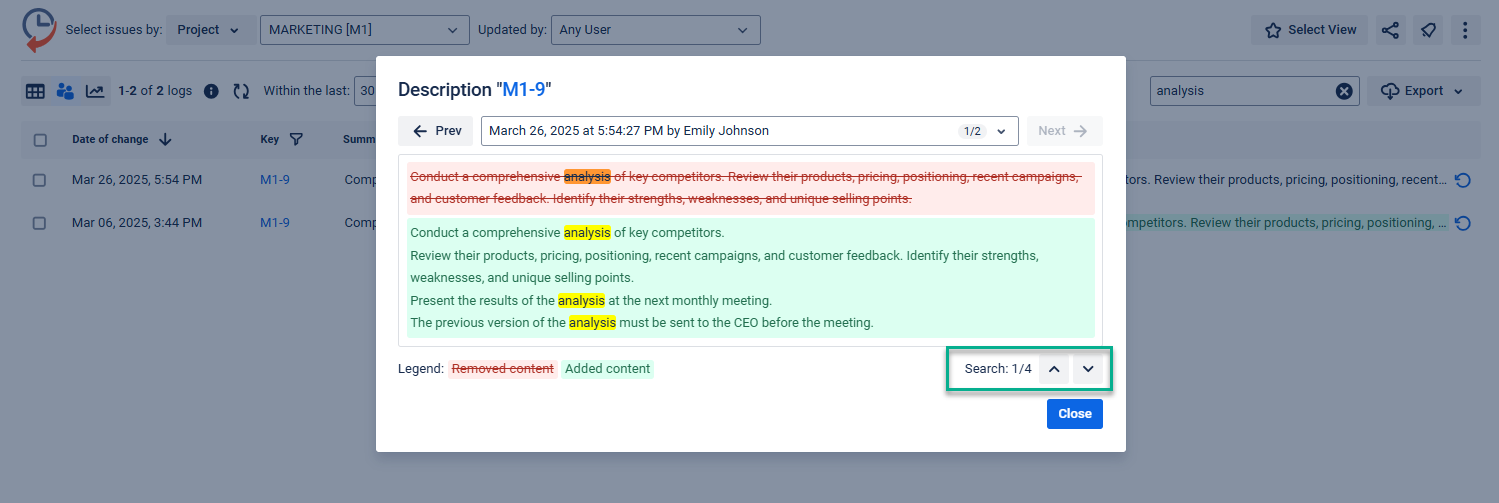Image resolution: width=1499 pixels, height=503 pixels.
Task: Open the three-dot more options menu
Action: coord(1465,30)
